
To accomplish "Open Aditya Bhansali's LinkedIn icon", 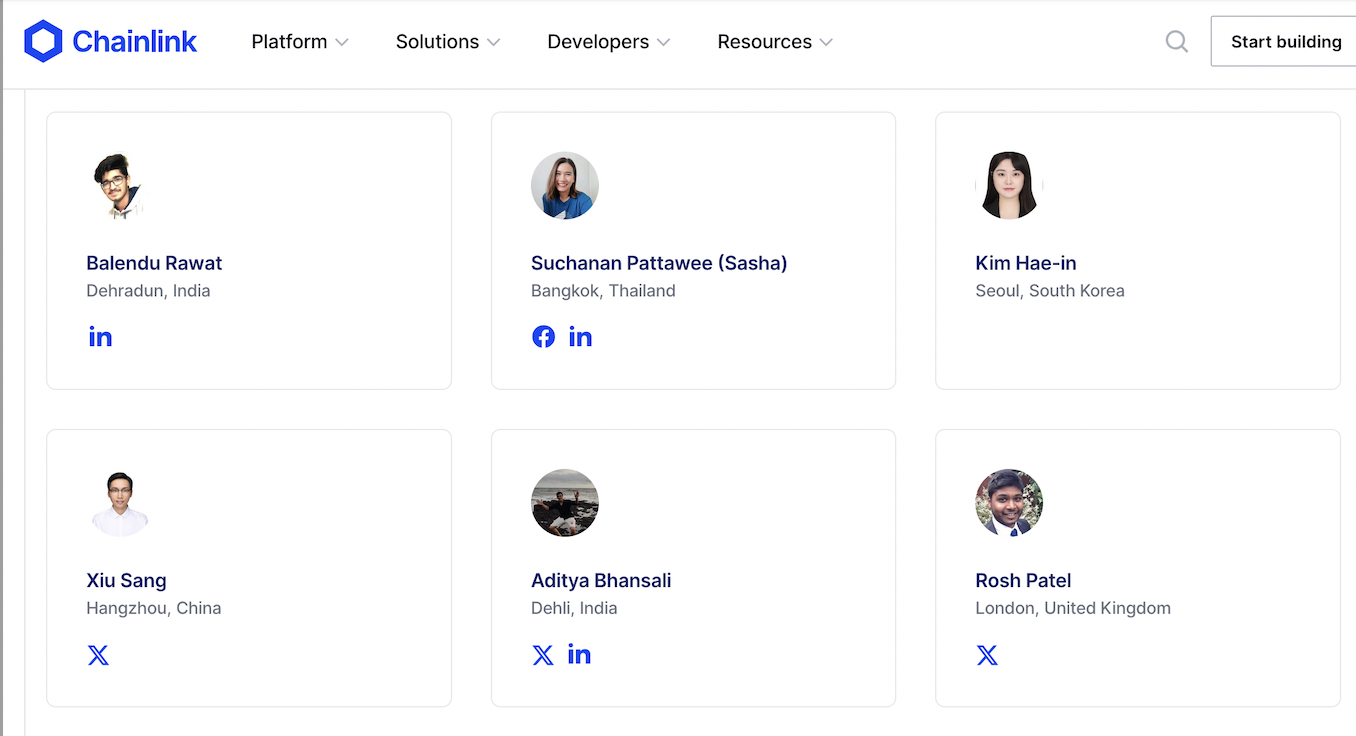I will pyautogui.click(x=579, y=654).
